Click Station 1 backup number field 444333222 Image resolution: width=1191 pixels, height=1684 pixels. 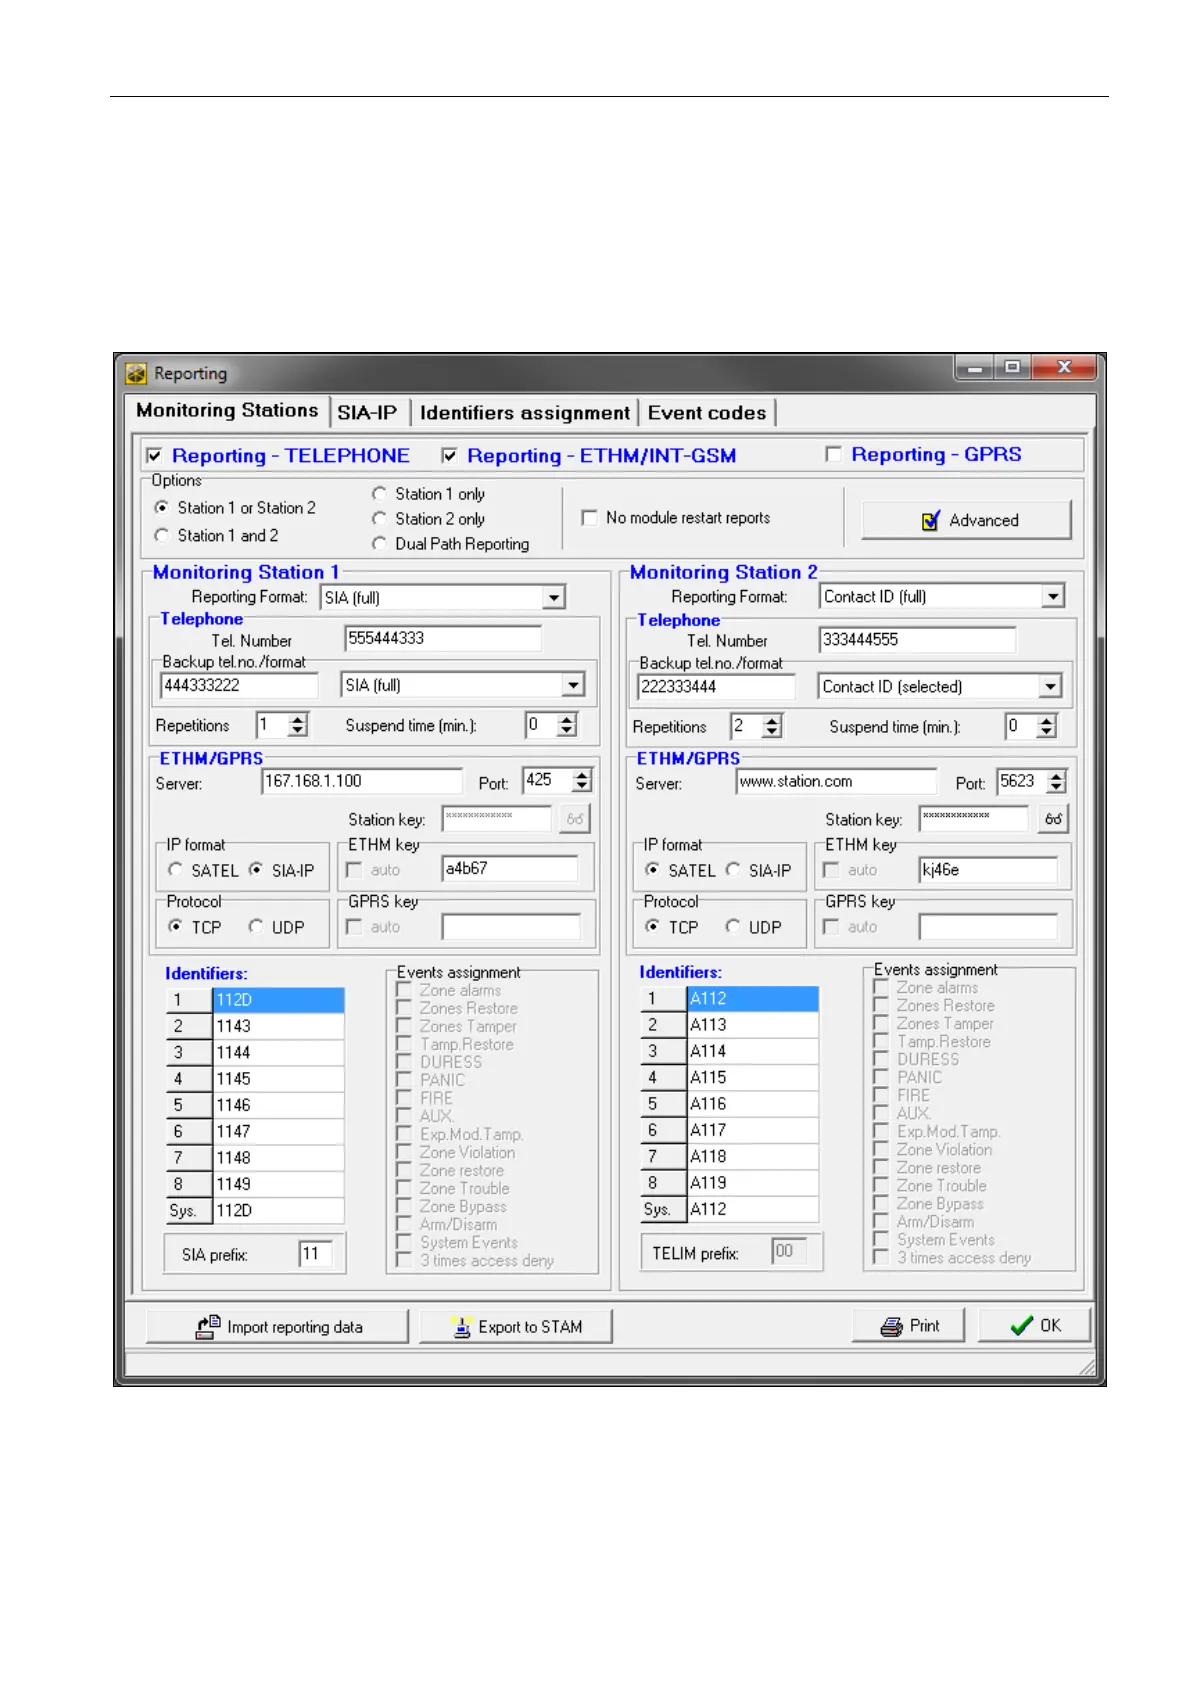coord(239,685)
